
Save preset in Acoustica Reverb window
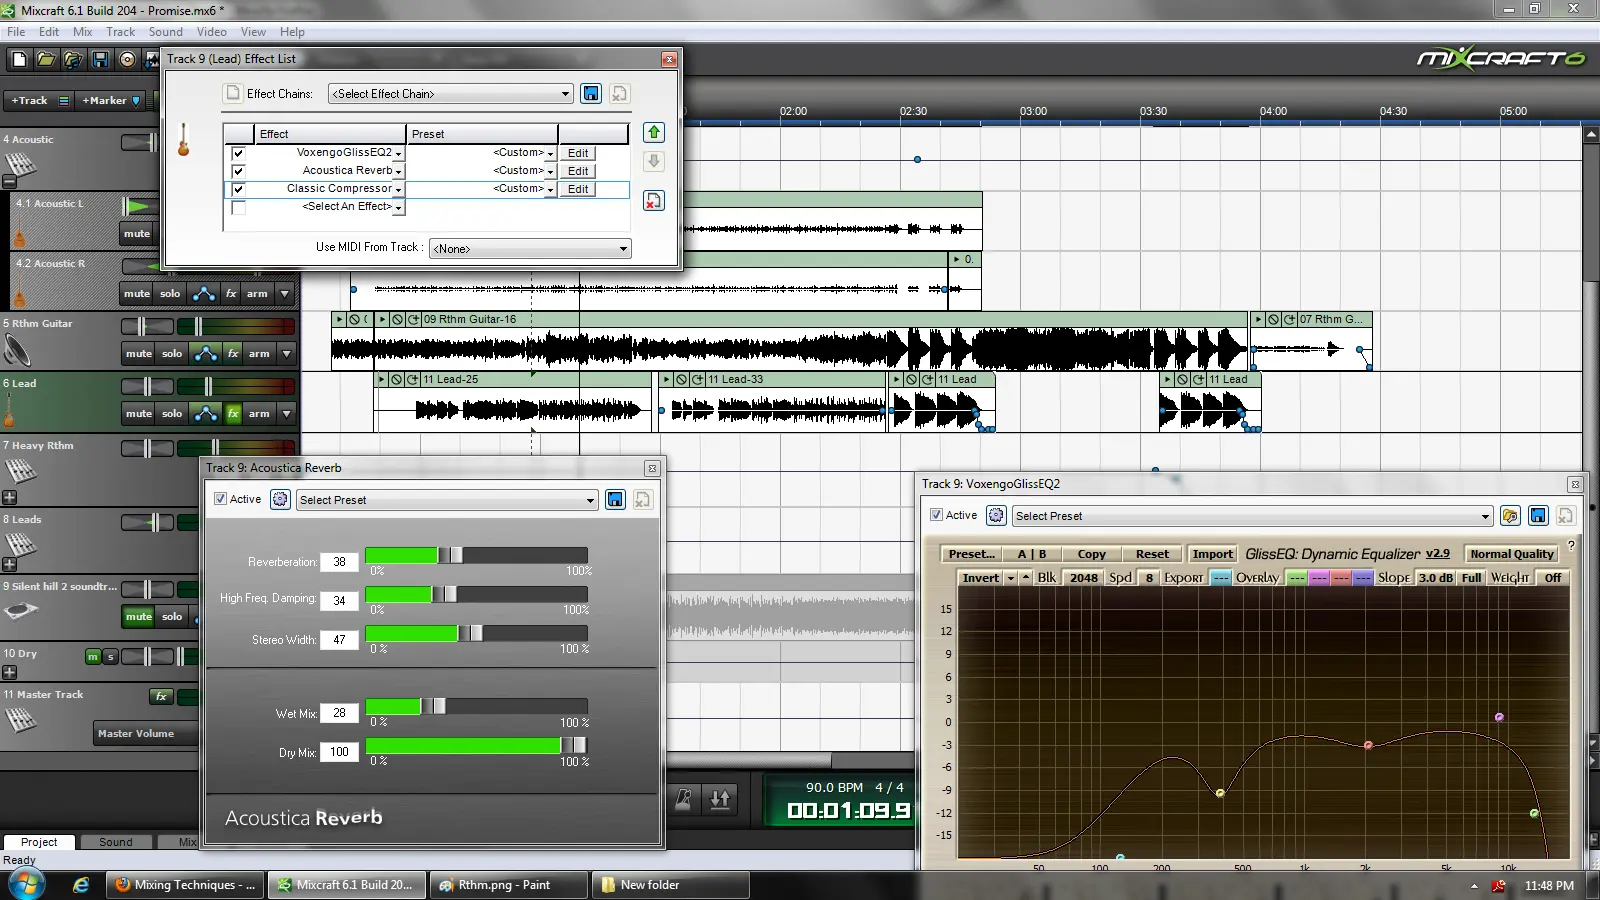616,499
